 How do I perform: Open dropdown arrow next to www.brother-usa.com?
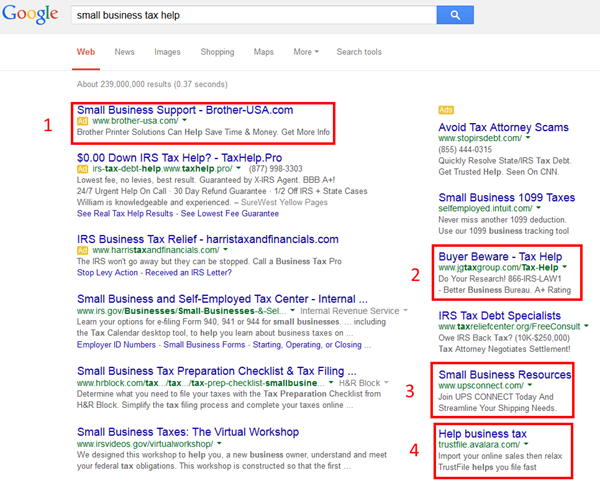tap(185, 121)
